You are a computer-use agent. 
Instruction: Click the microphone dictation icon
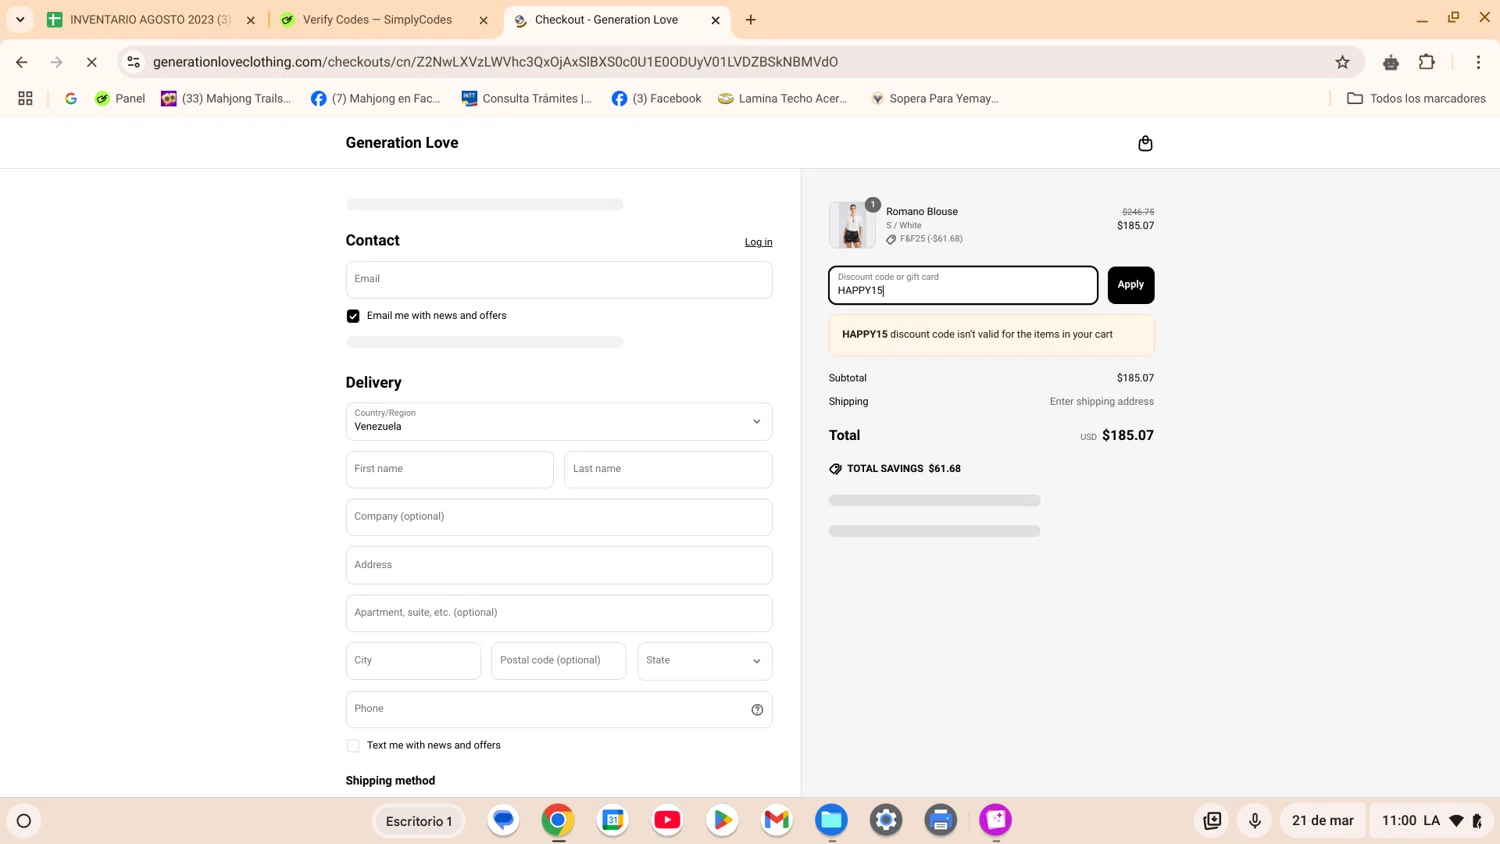(1255, 821)
